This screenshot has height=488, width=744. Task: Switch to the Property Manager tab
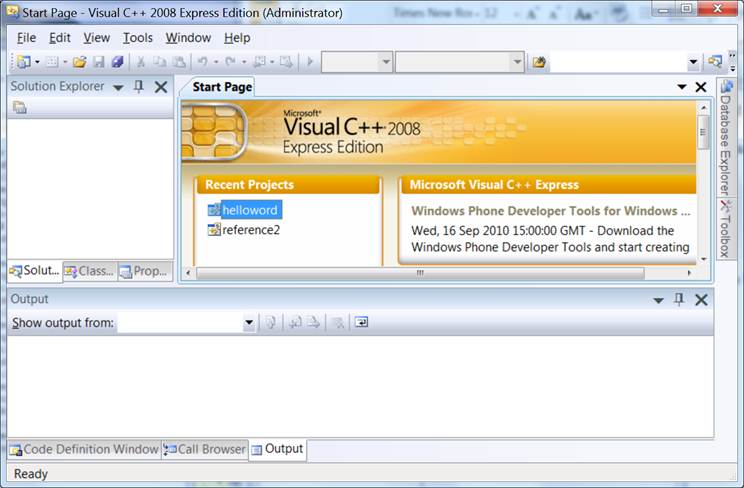coord(145,271)
